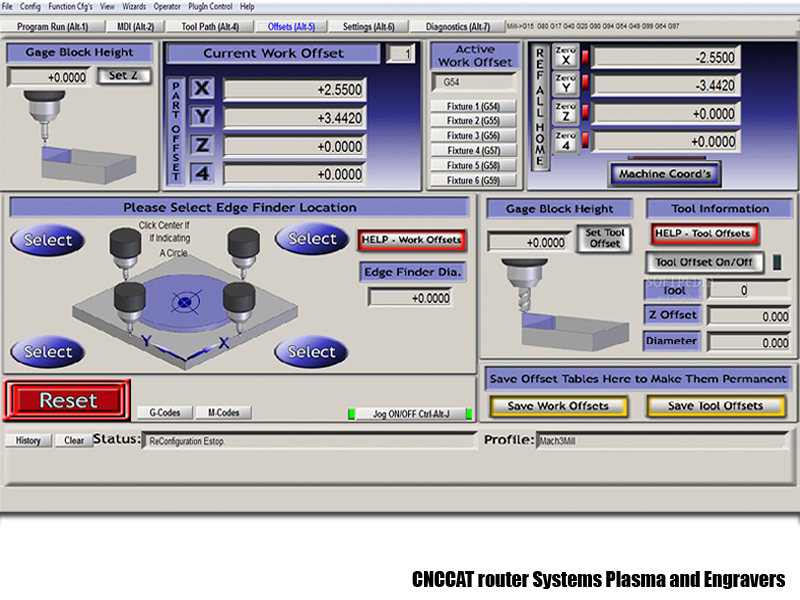Open the Function Cfg's menu

click(x=71, y=6)
